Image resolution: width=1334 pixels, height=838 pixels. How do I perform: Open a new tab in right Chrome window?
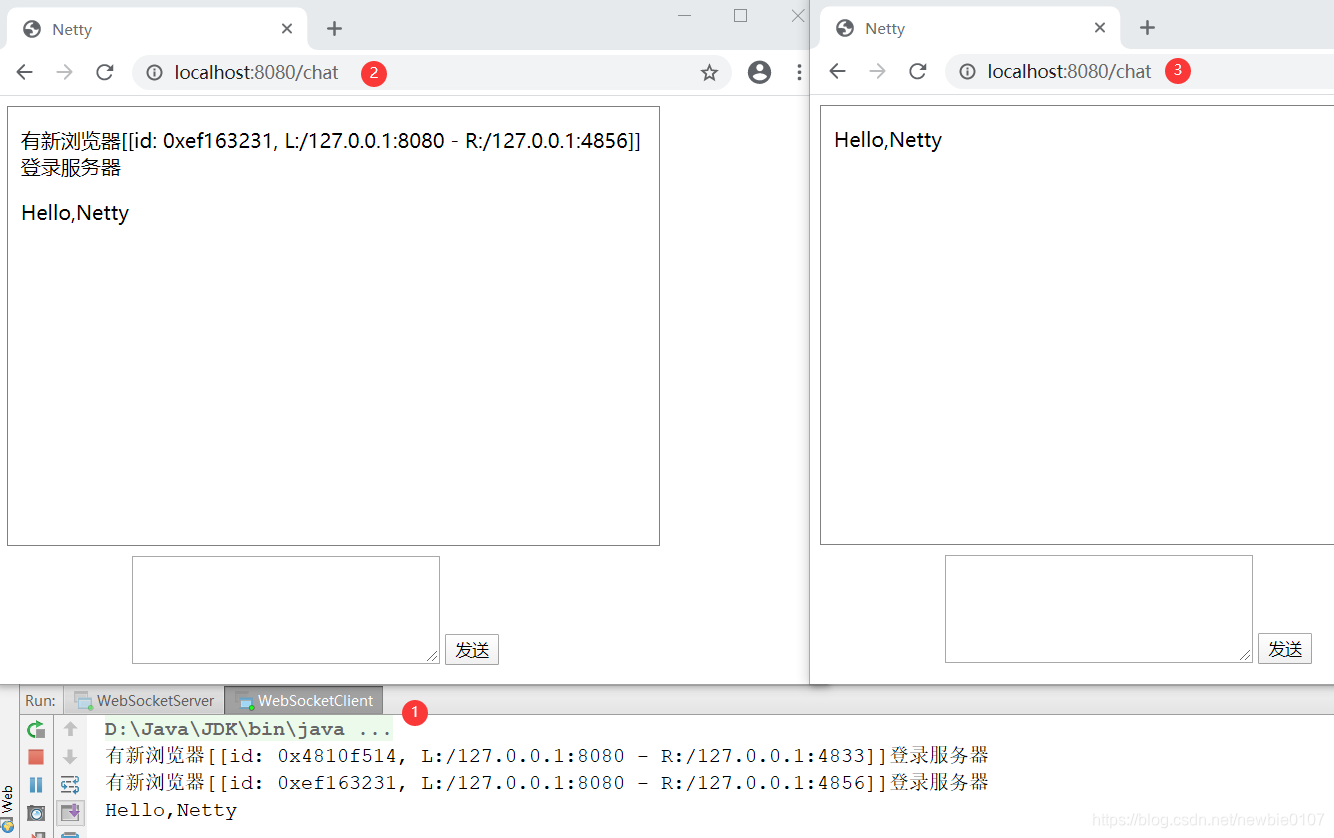[x=1147, y=28]
